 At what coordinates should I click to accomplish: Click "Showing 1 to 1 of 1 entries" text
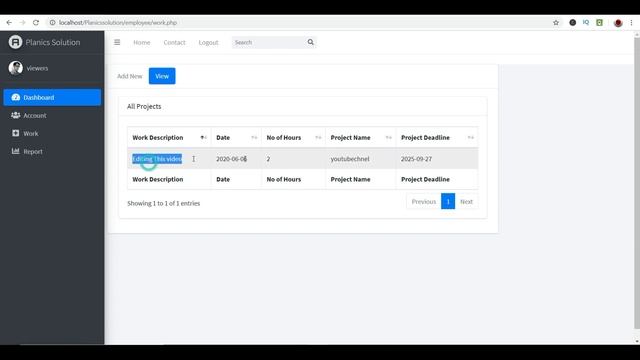[164, 203]
